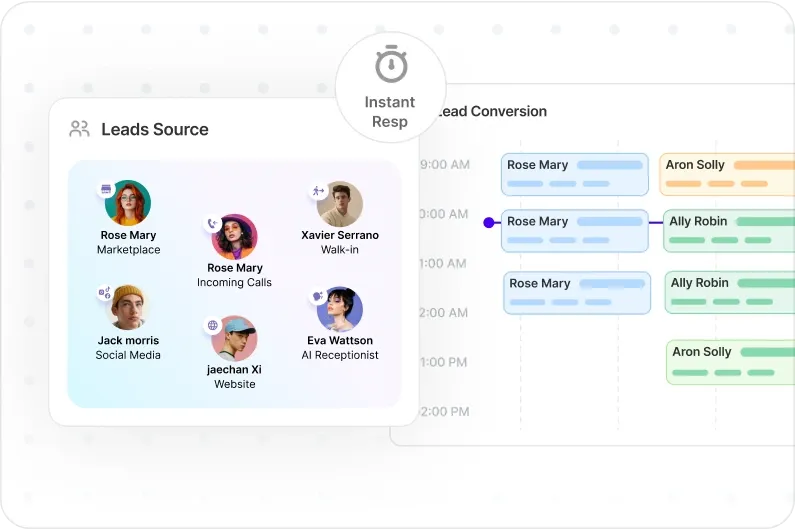Click the phone badge icon for Incoming Calls
The width and height of the screenshot is (795, 529).
[x=212, y=224]
